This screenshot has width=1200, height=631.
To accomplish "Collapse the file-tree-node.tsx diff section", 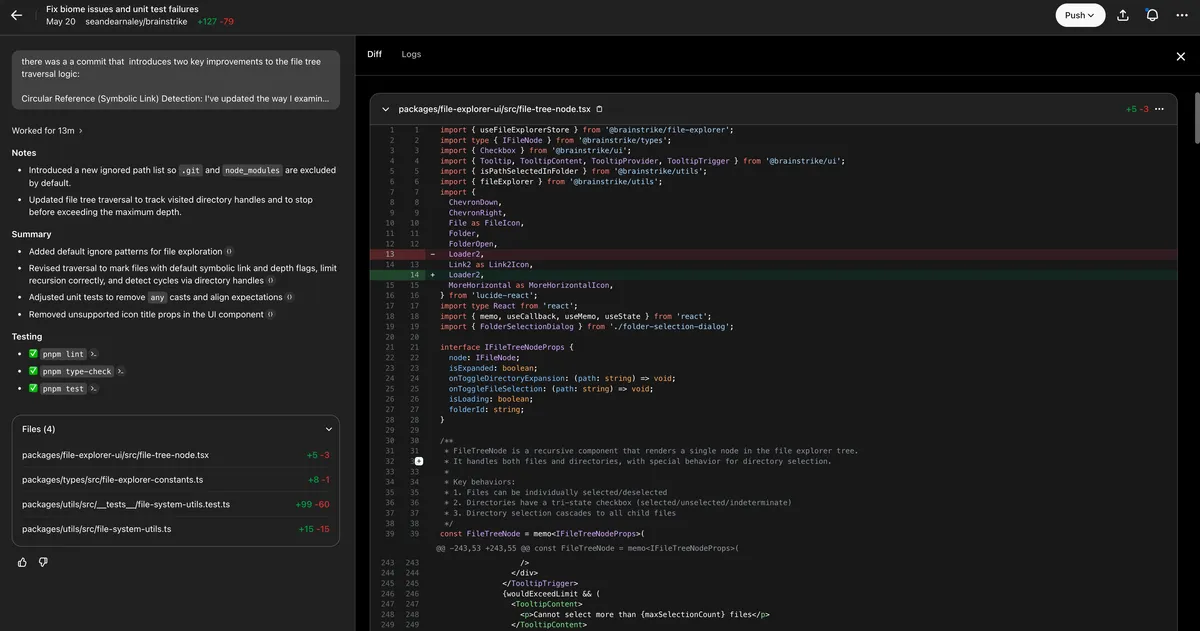I will coord(386,109).
